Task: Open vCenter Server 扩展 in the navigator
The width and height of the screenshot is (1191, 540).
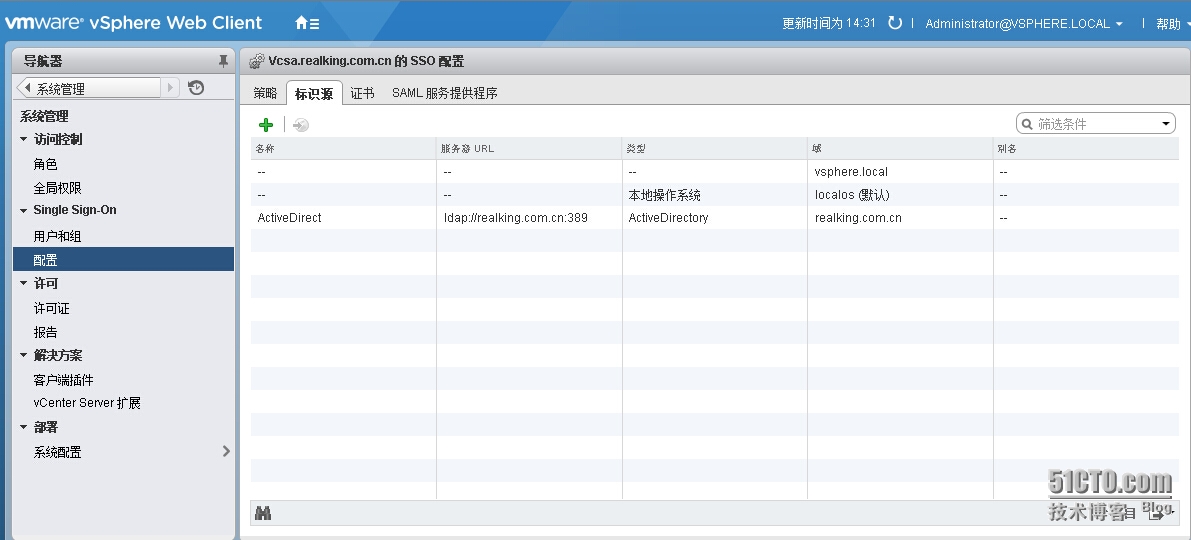Action: 87,403
